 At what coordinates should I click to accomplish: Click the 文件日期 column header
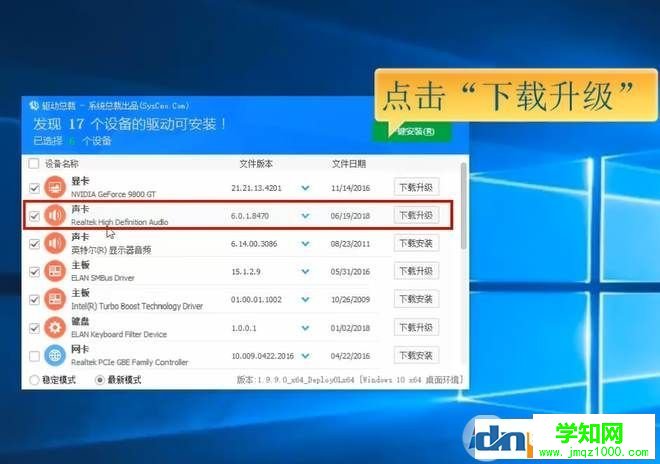(x=349, y=164)
